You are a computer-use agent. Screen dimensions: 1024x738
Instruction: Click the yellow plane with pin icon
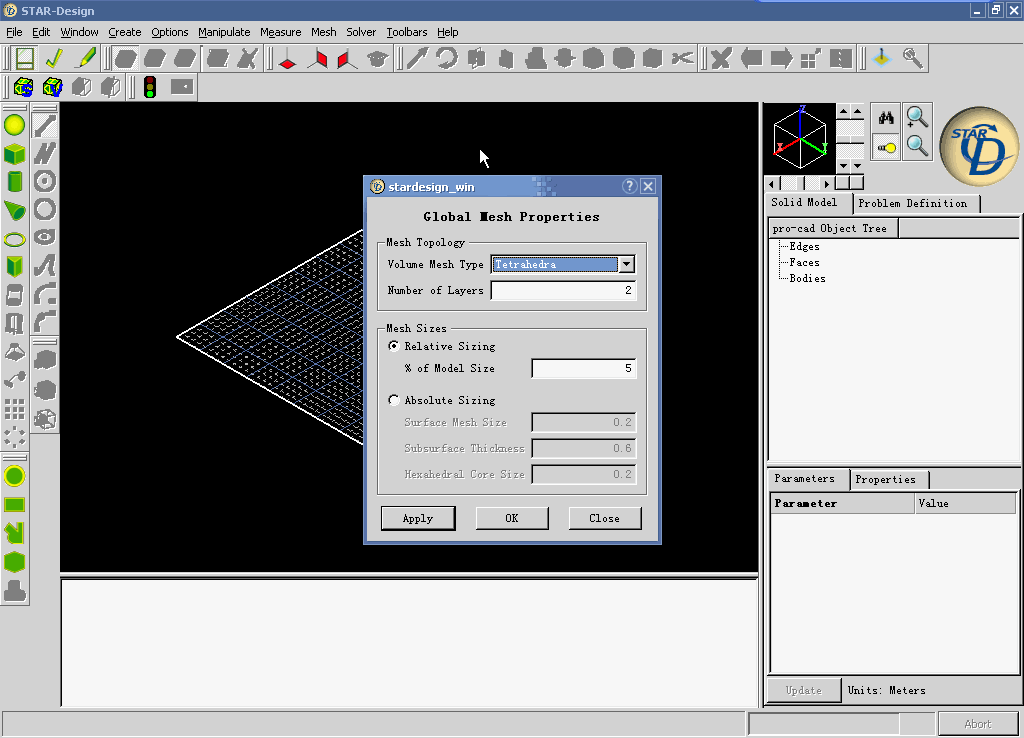tap(882, 58)
